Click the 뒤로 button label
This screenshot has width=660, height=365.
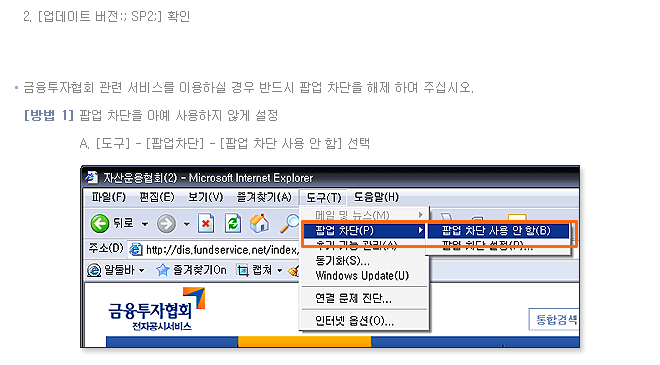coord(123,223)
